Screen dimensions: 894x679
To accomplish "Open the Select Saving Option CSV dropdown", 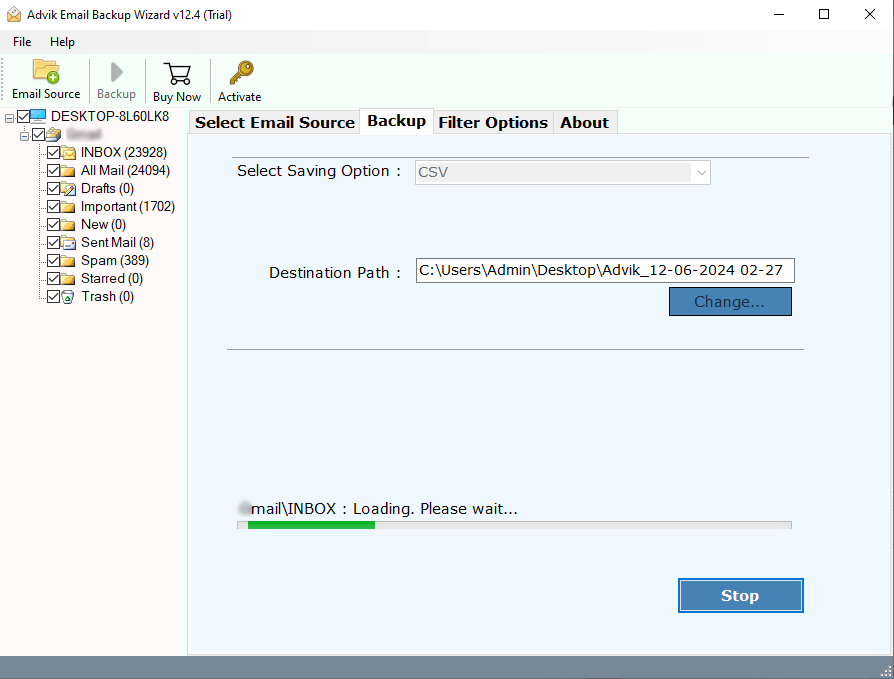I will (563, 172).
